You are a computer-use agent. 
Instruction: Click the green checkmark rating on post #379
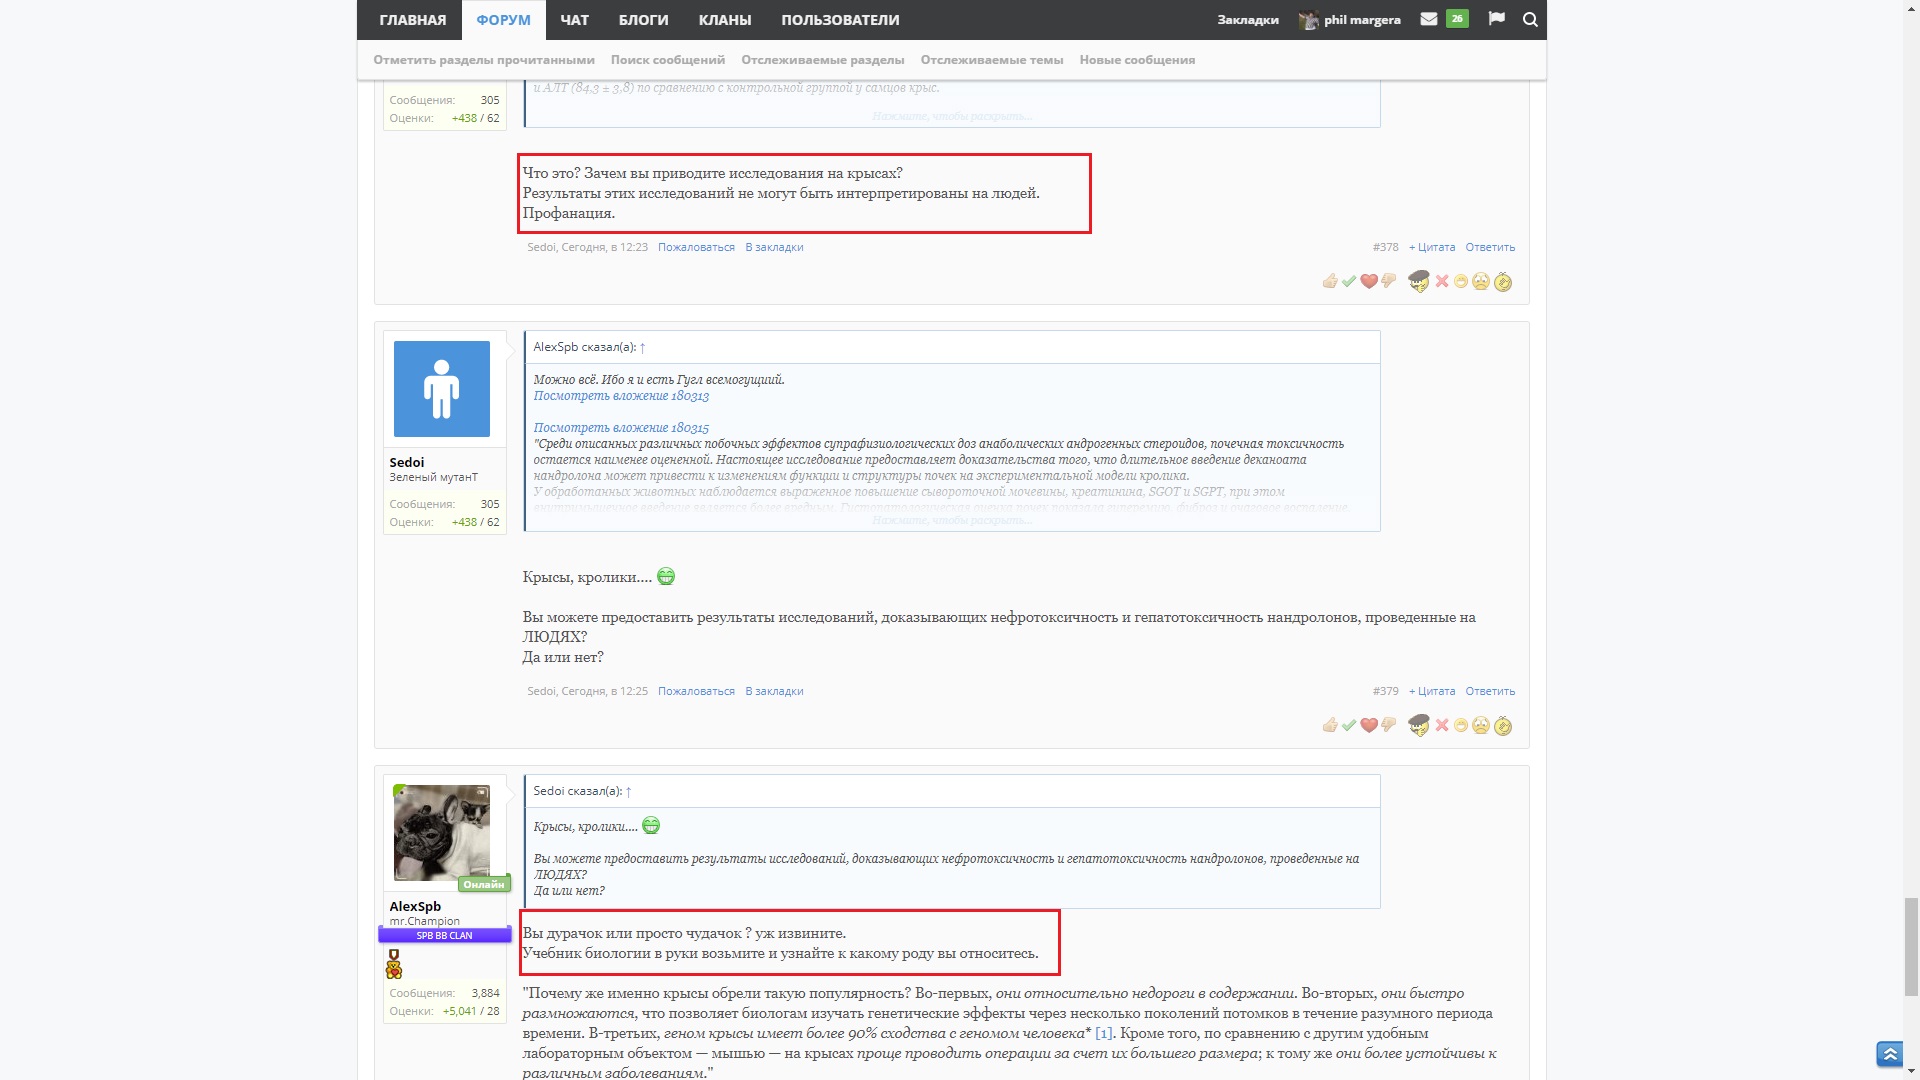coord(1349,726)
